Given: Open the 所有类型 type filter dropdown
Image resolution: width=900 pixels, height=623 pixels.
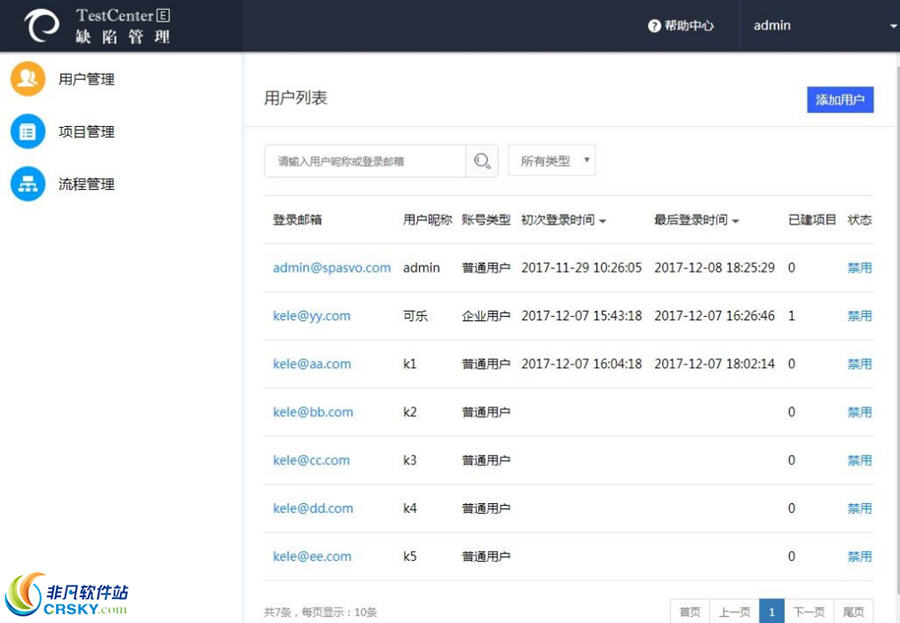Looking at the screenshot, I should (551, 159).
